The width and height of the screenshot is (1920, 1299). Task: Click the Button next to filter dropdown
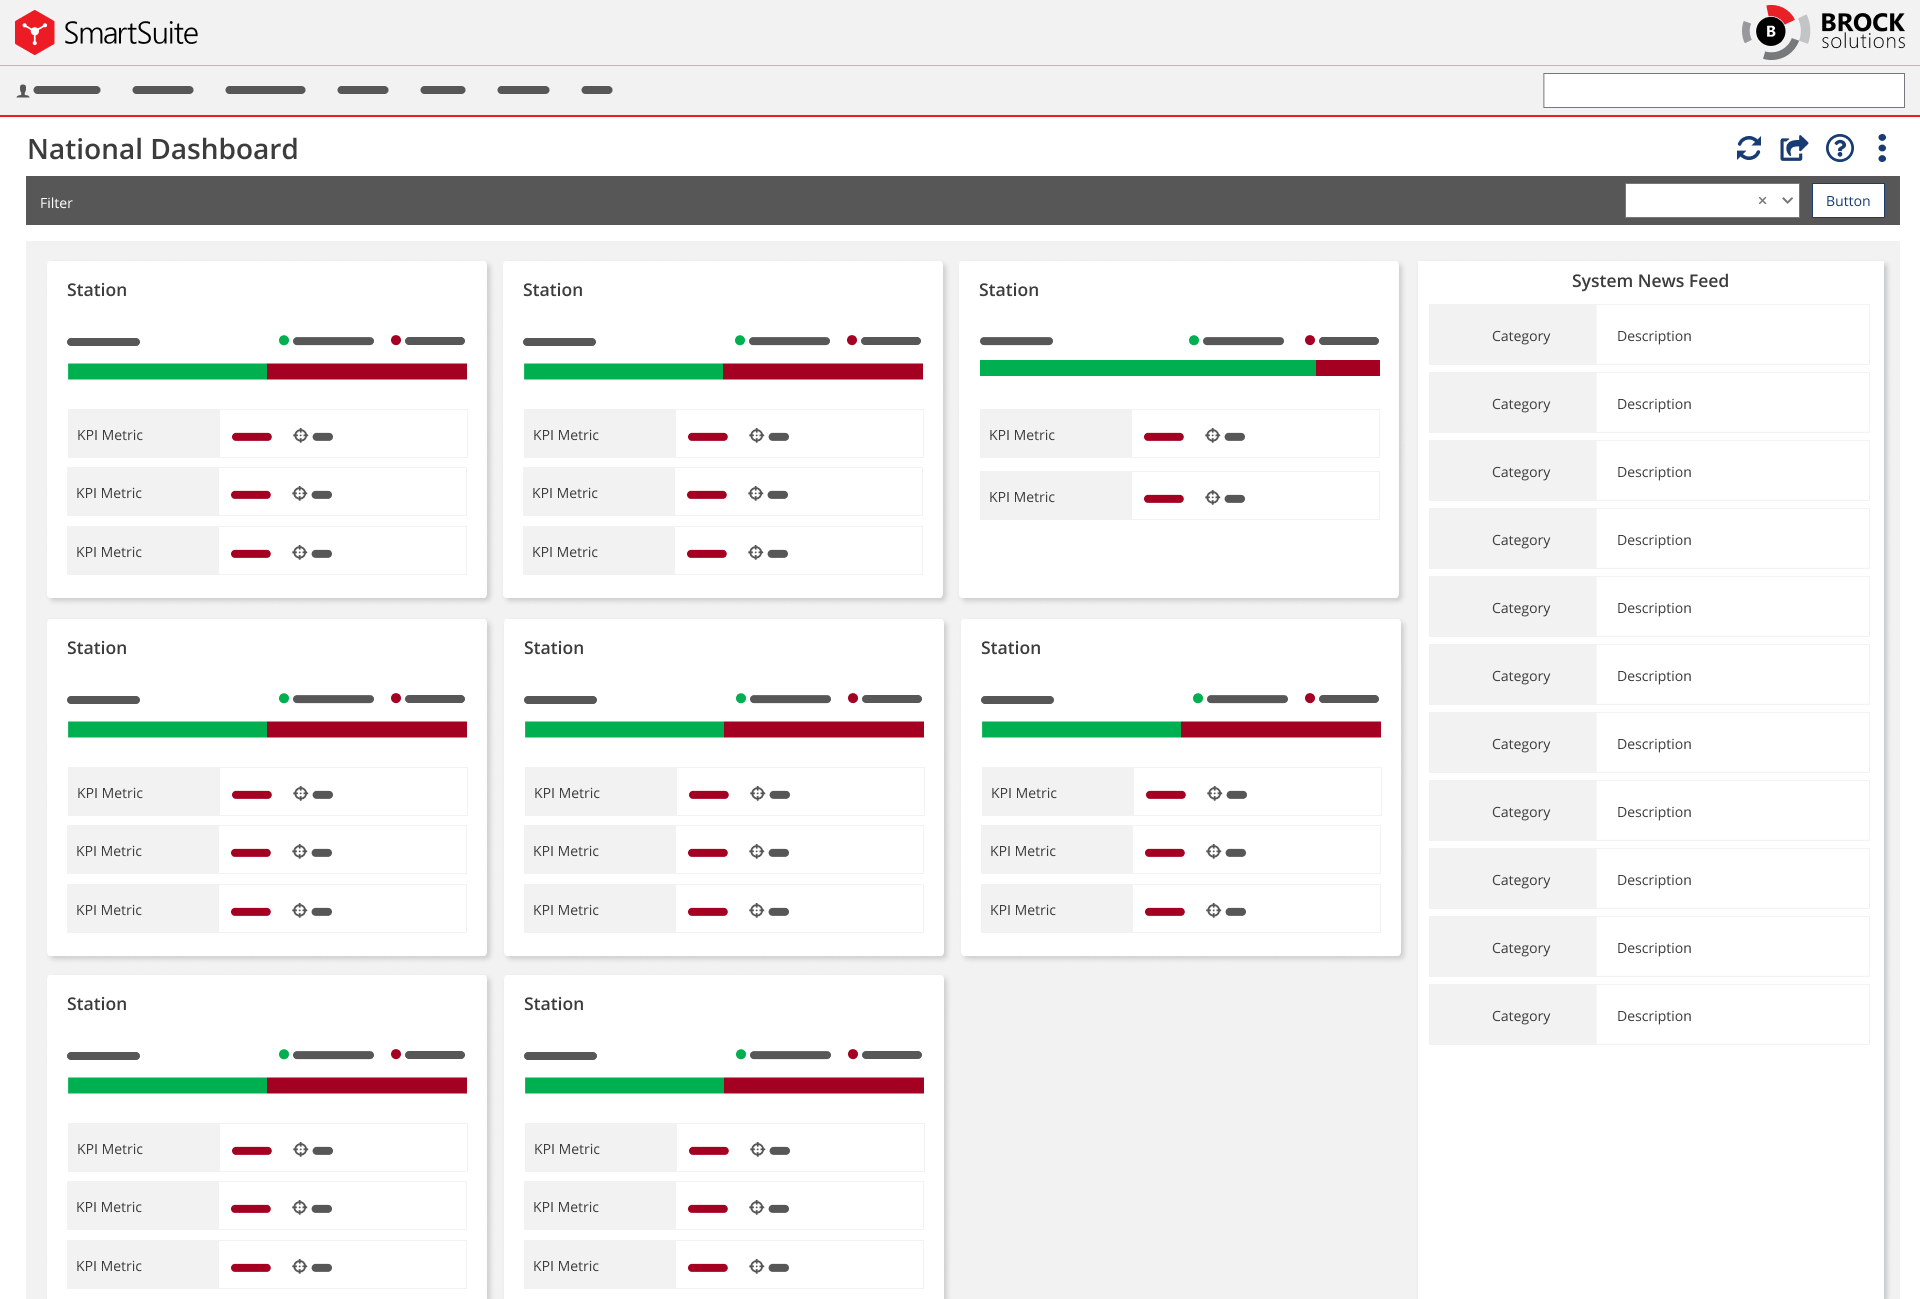point(1847,201)
